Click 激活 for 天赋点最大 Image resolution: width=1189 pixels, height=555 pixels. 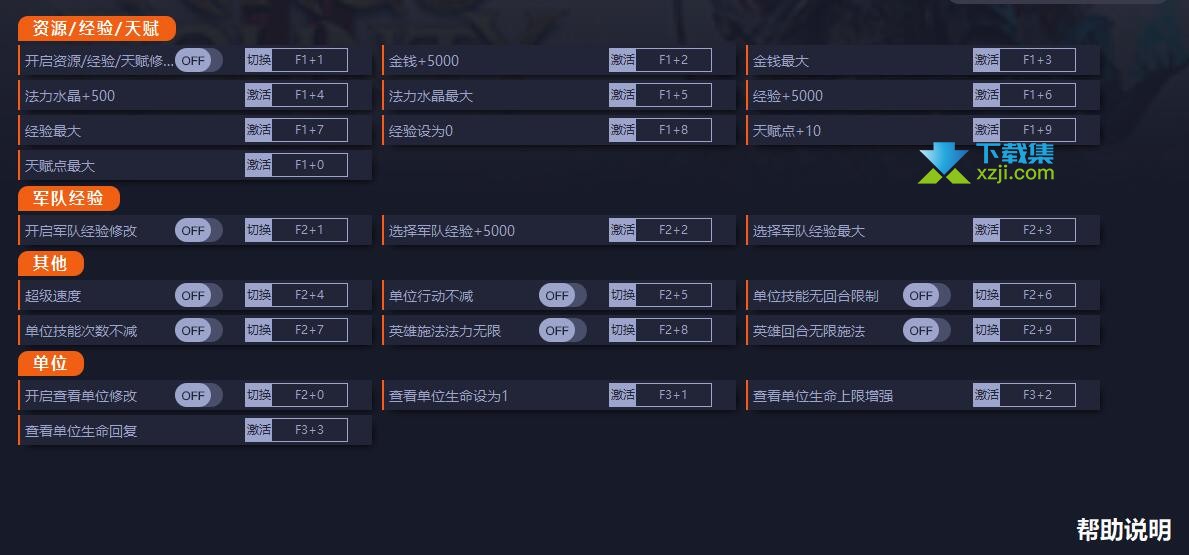259,165
